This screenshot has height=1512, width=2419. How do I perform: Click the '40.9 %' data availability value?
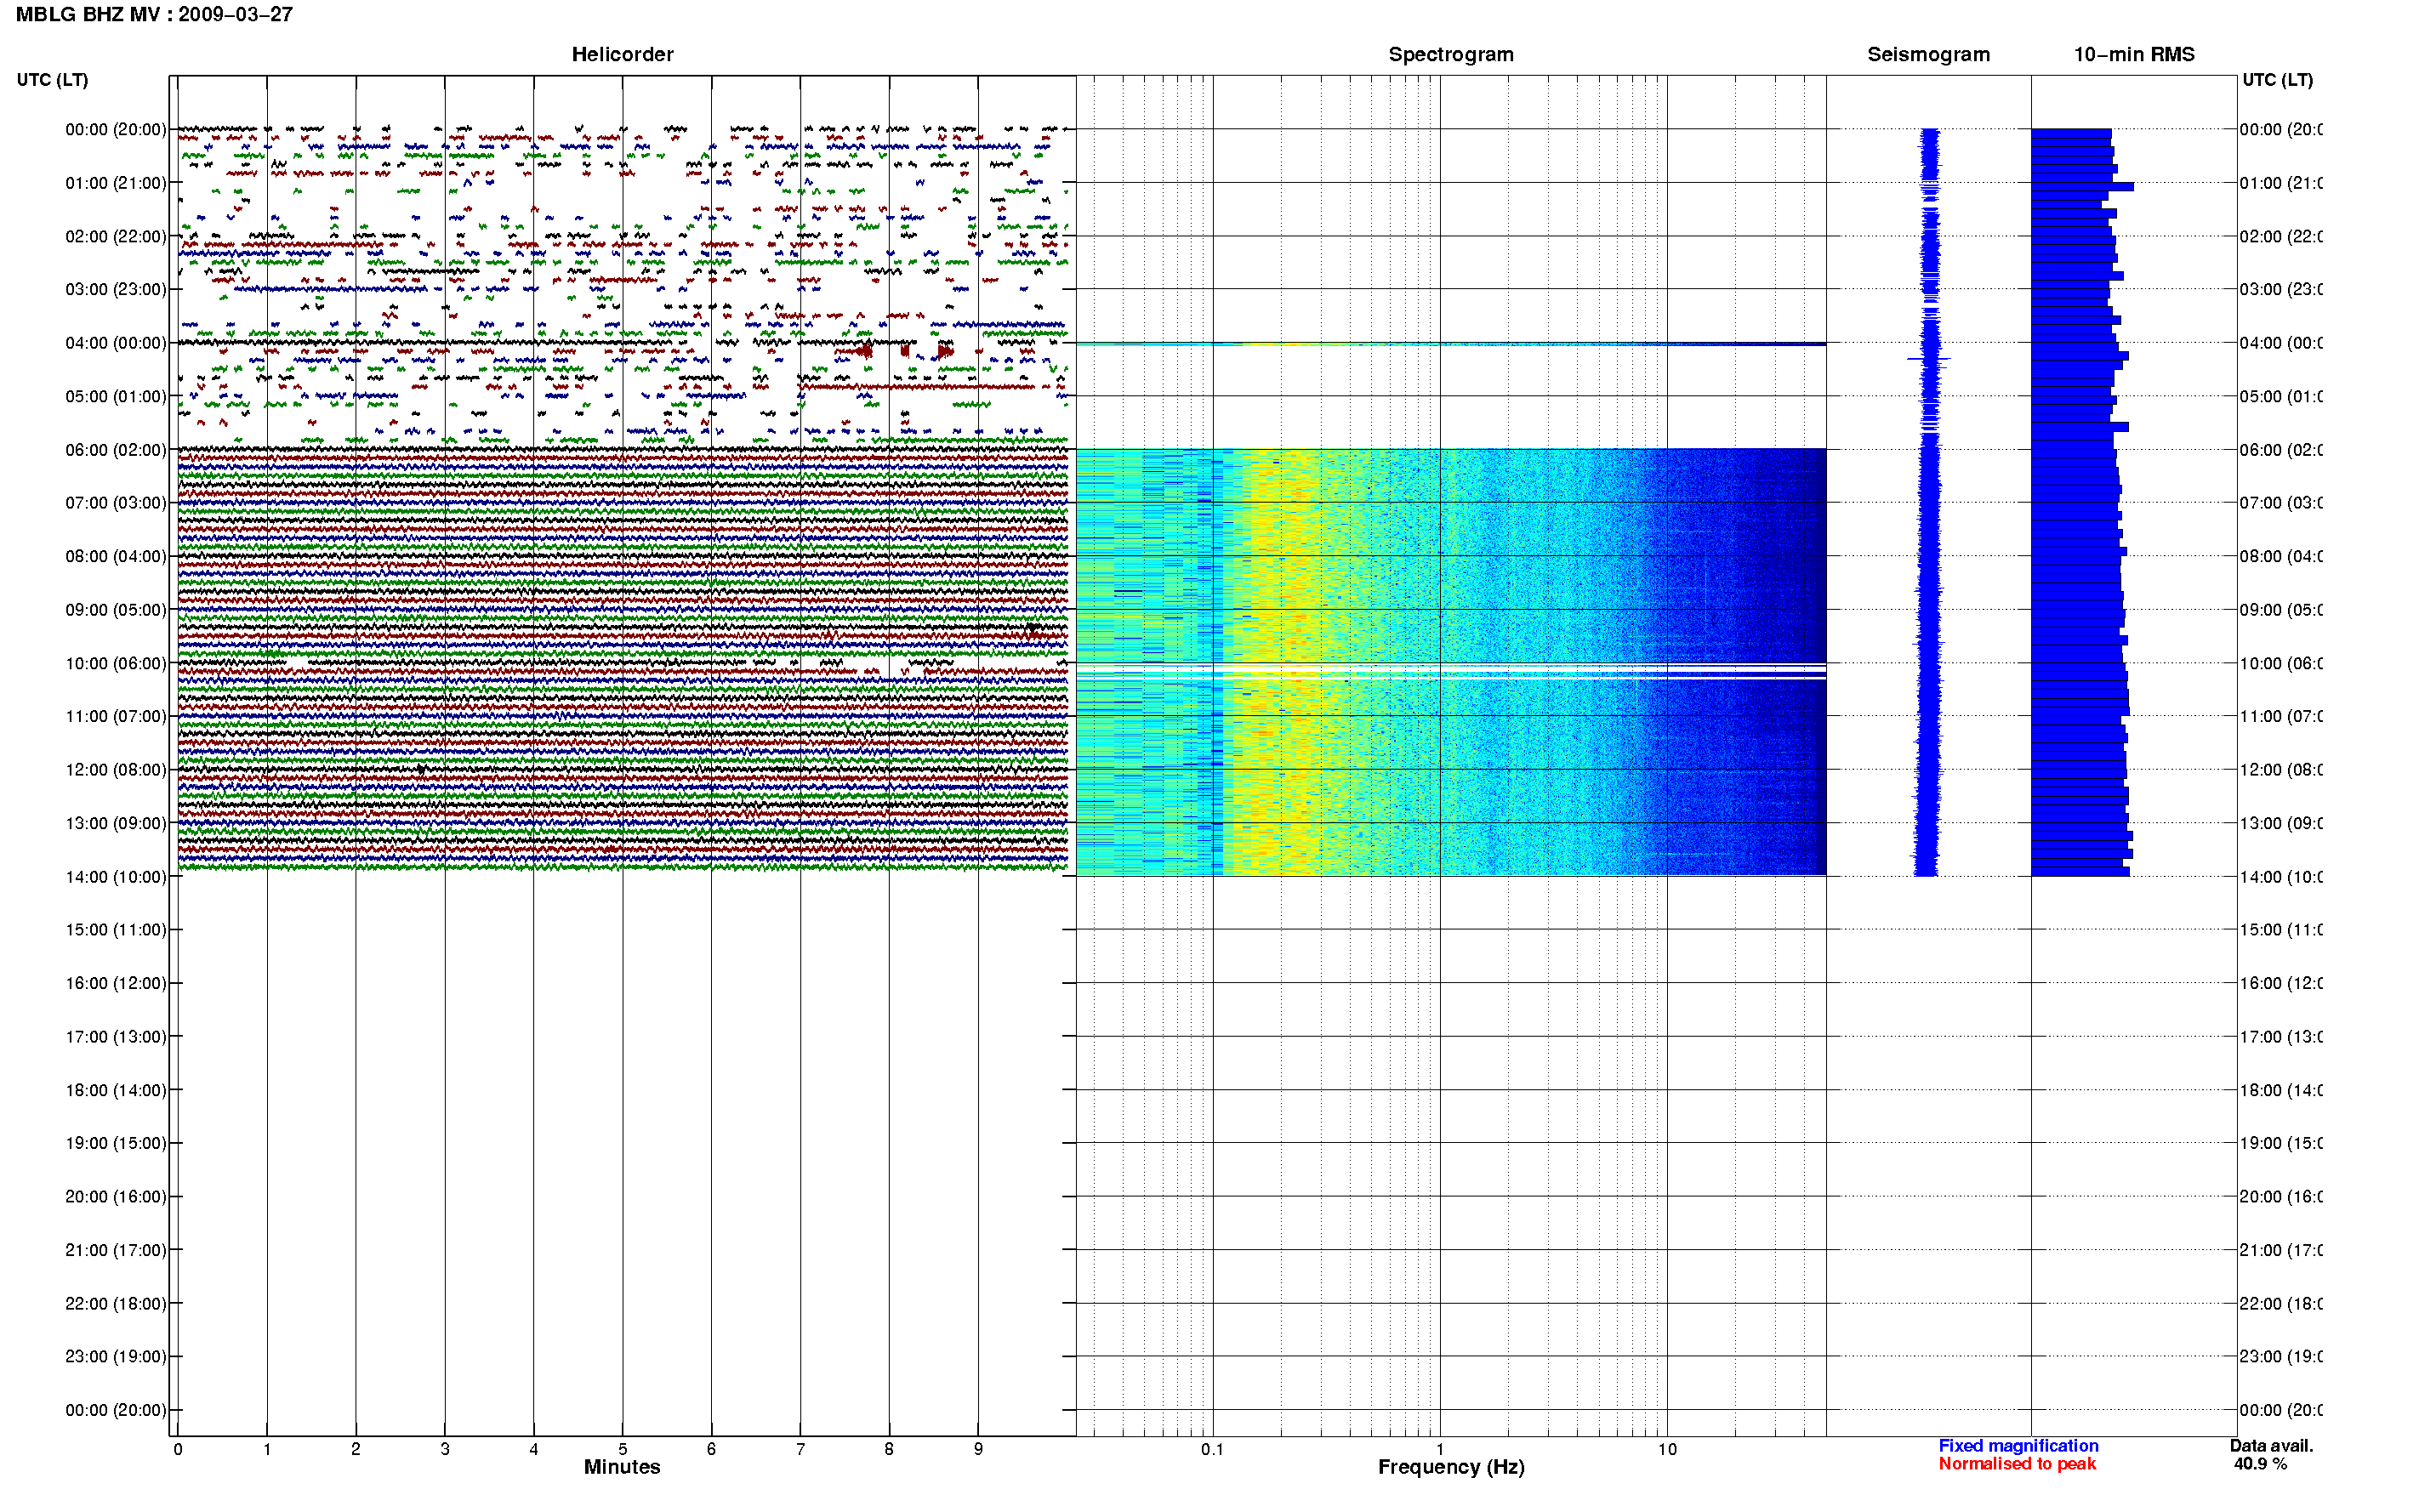coord(2260,1464)
